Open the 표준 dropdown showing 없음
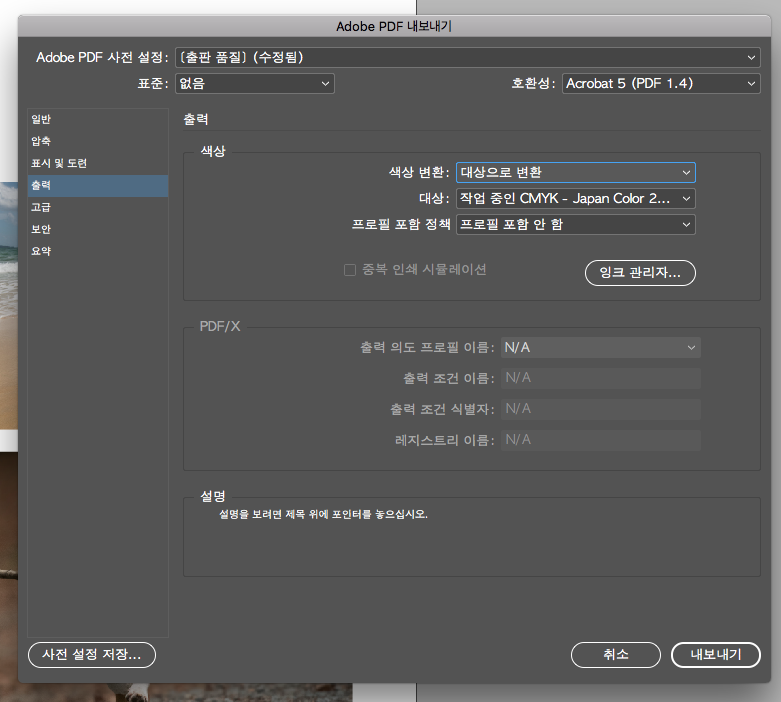This screenshot has width=781, height=702. coord(255,84)
